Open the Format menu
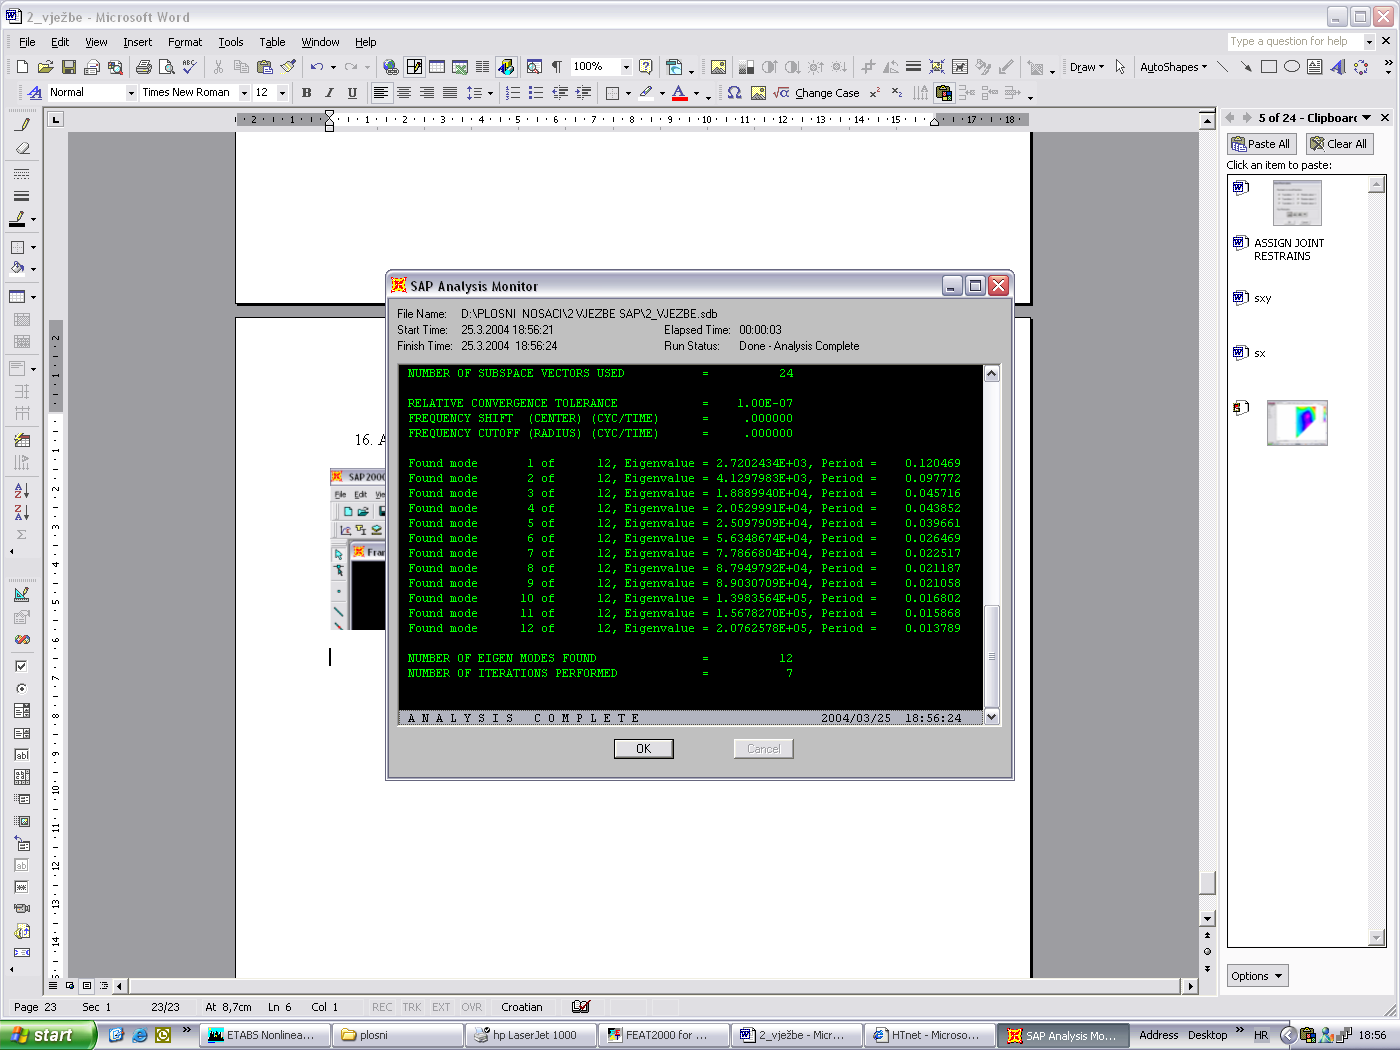The height and width of the screenshot is (1050, 1400). pos(185,42)
